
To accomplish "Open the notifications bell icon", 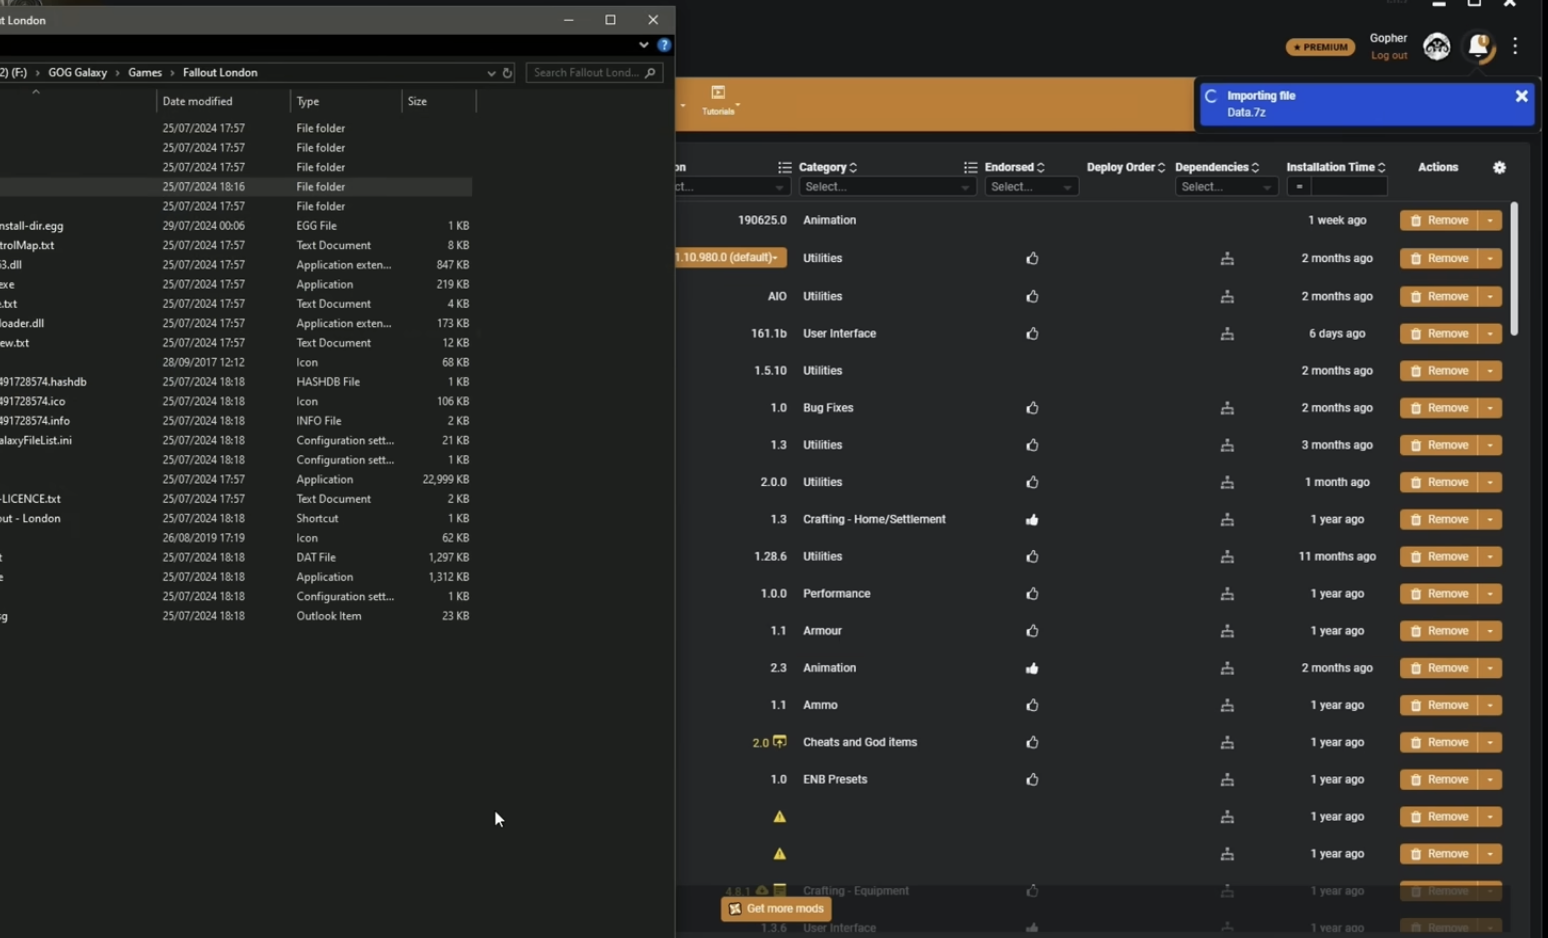I will click(x=1479, y=46).
